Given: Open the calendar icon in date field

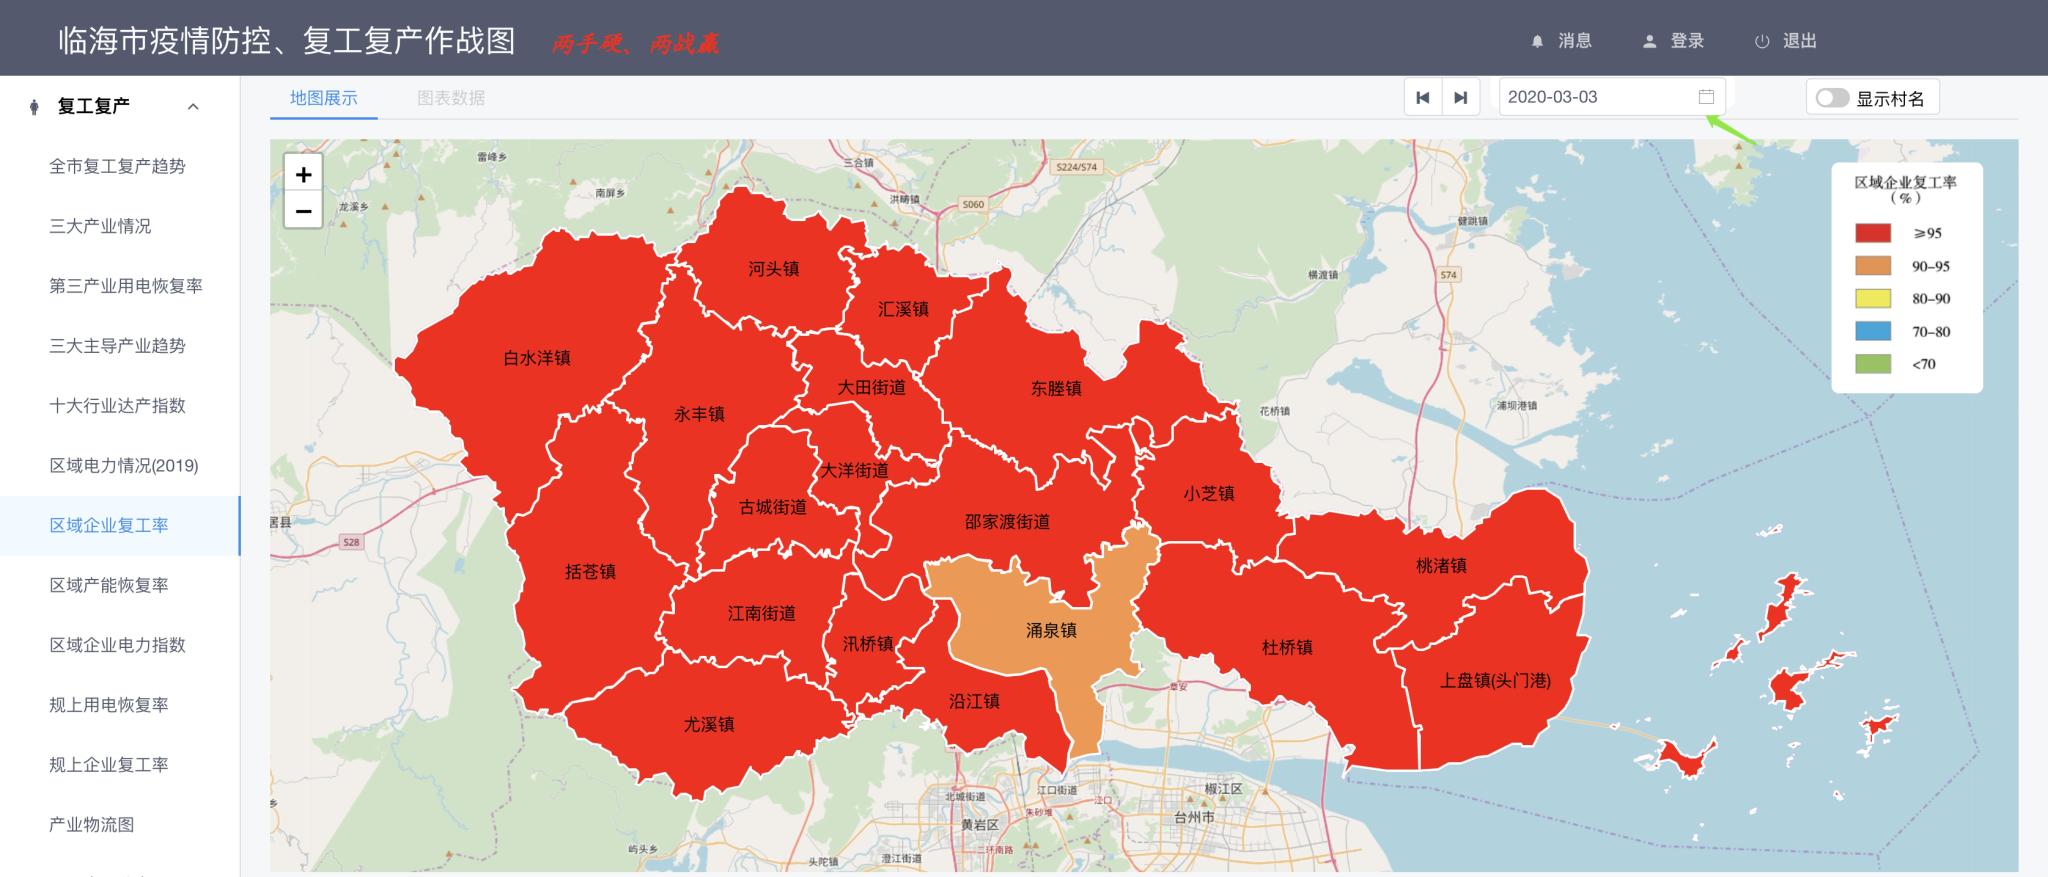Looking at the screenshot, I should point(1706,97).
